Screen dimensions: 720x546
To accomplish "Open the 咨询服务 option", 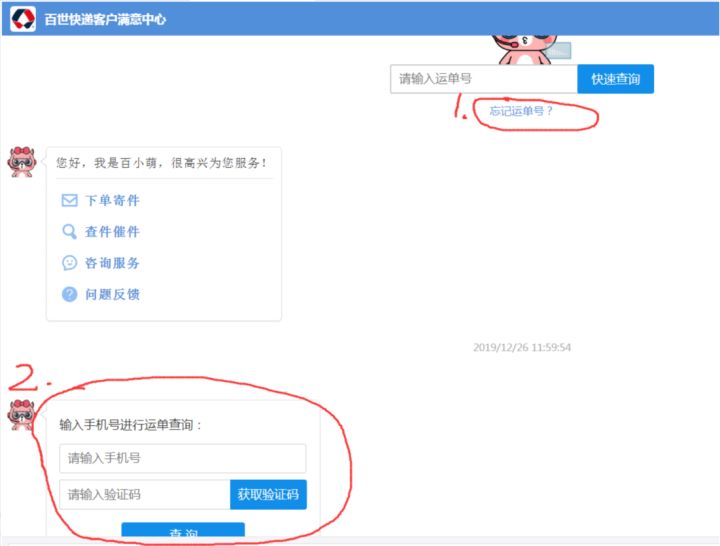I will [112, 263].
